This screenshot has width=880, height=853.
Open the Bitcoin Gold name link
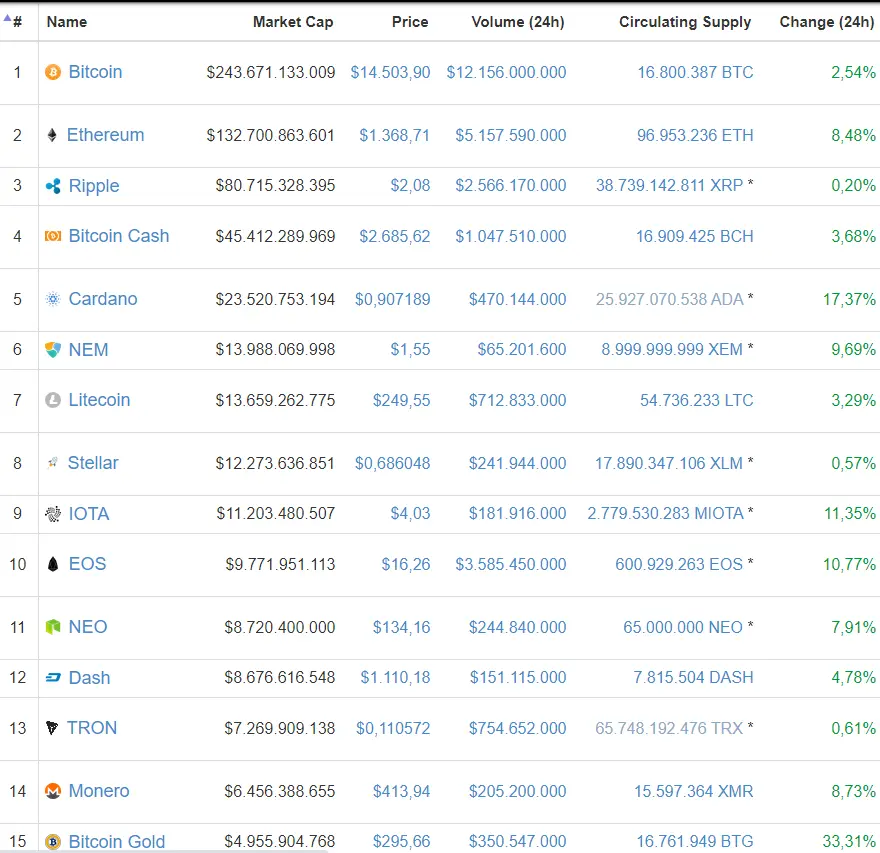(117, 841)
